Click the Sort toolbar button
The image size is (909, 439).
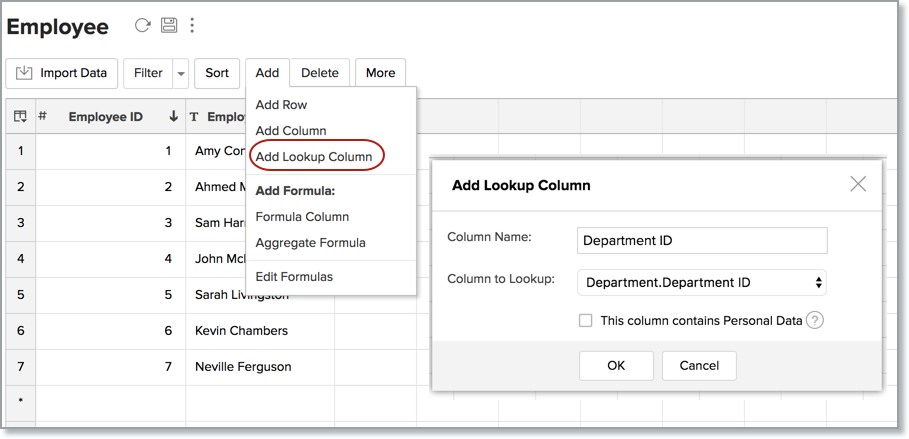pyautogui.click(x=217, y=73)
